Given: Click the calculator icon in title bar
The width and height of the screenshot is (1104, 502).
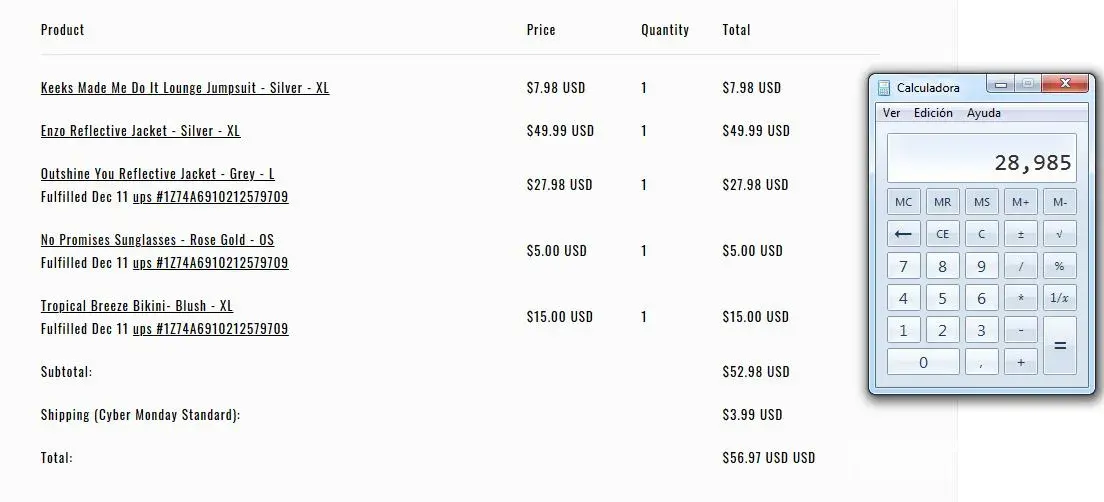Looking at the screenshot, I should 884,88.
